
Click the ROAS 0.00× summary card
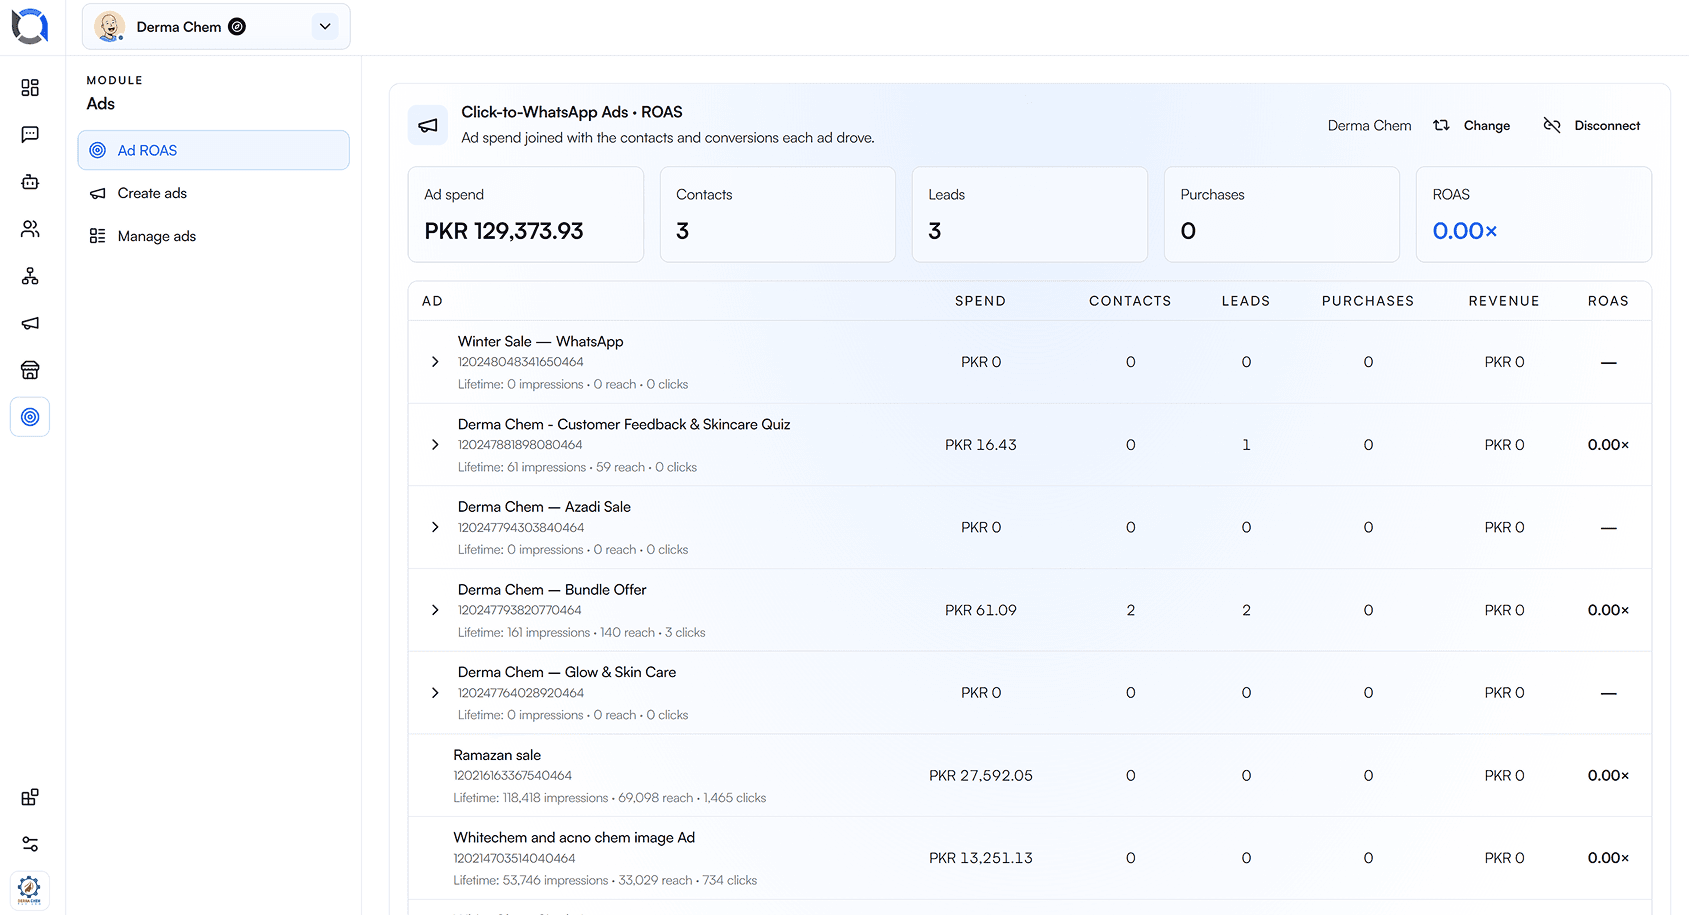(x=1534, y=214)
